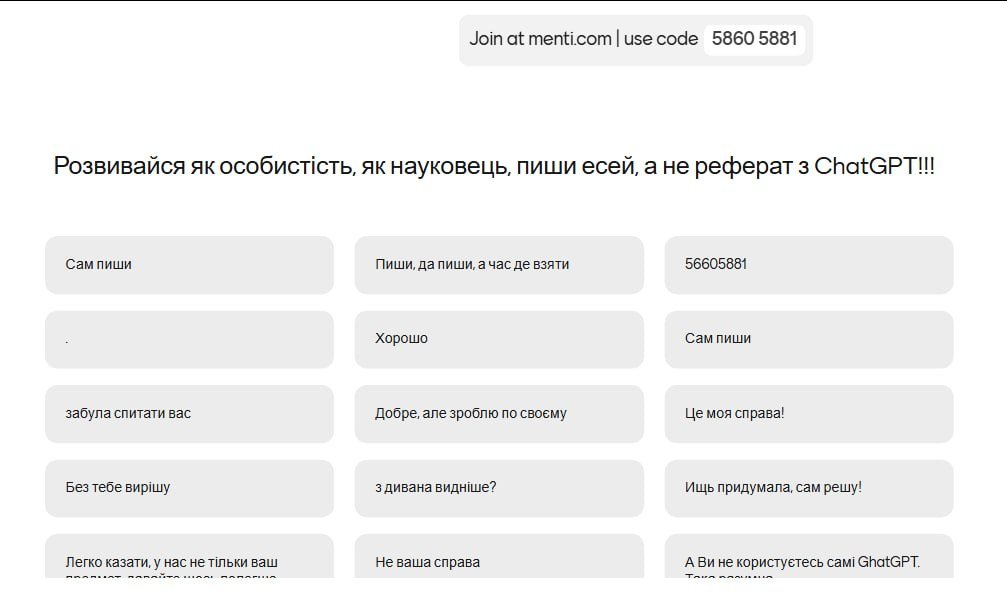The image size is (1007, 598).
Task: Click the word 'ChatGPT!!!' in the heading
Action: [875, 166]
